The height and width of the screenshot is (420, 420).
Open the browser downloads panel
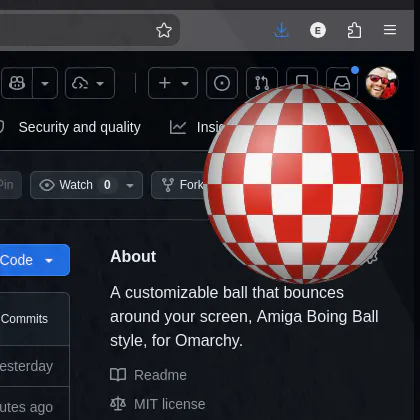[281, 30]
